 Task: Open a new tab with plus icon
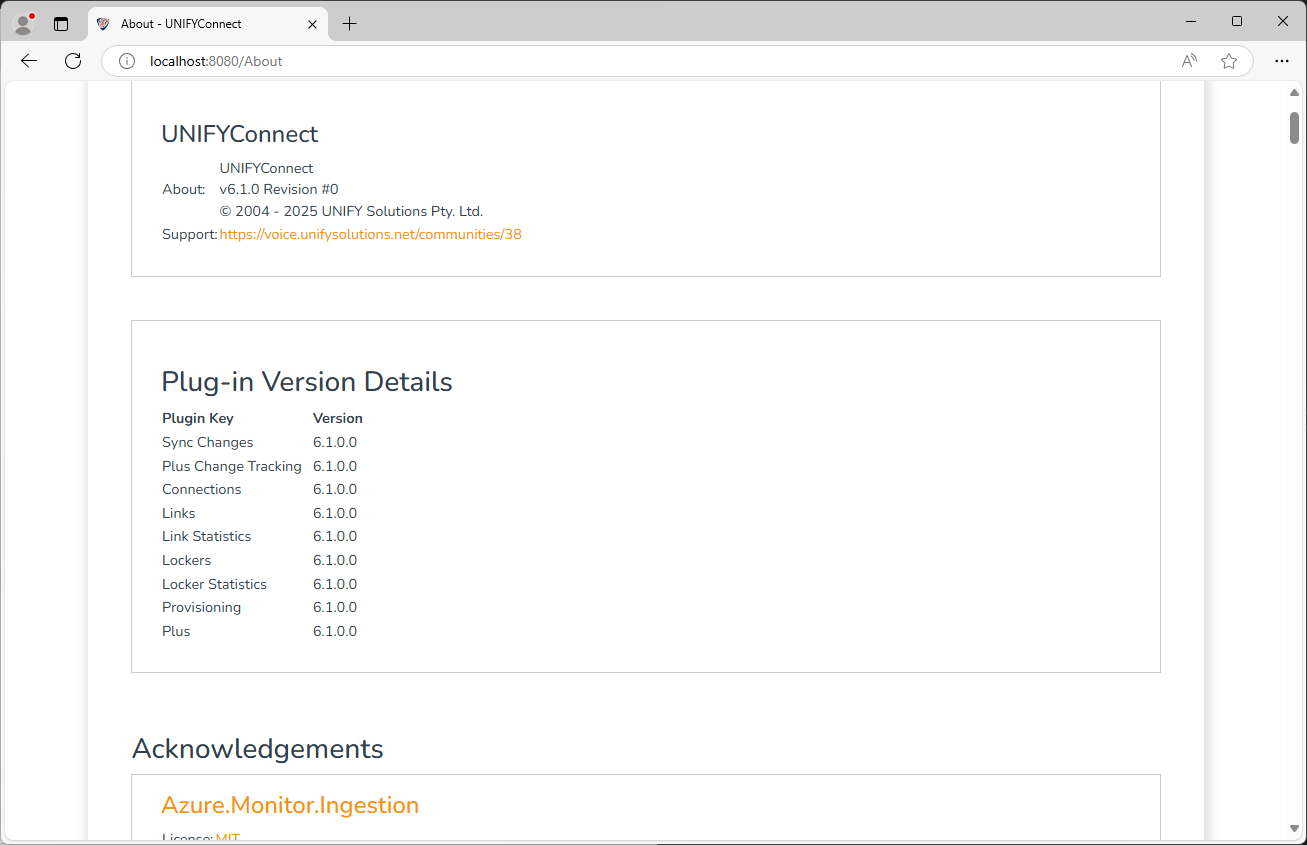[349, 24]
